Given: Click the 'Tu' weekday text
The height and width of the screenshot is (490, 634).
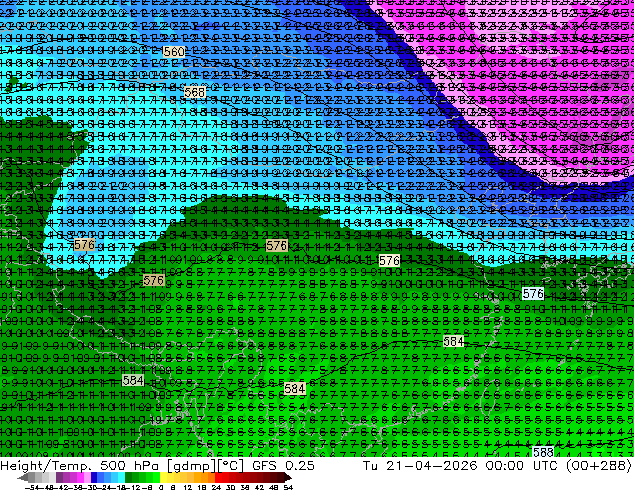Looking at the screenshot, I should coord(371,465).
